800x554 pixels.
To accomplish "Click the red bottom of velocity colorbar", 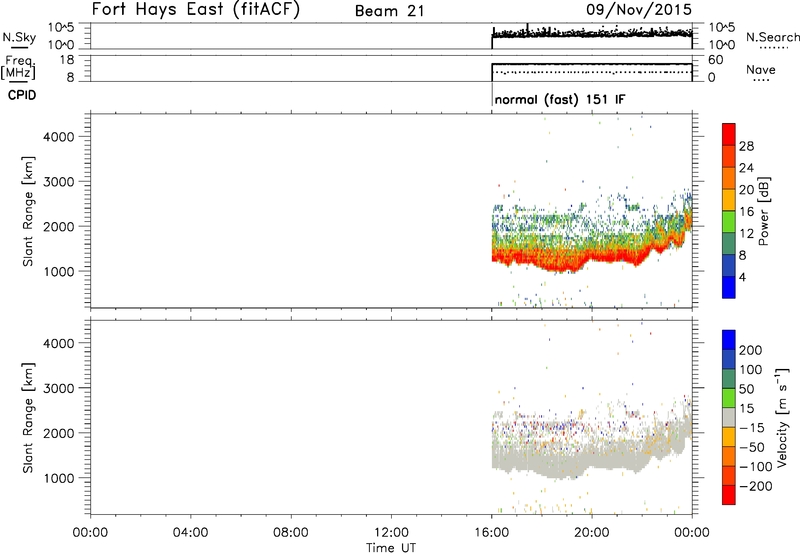I will point(729,495).
